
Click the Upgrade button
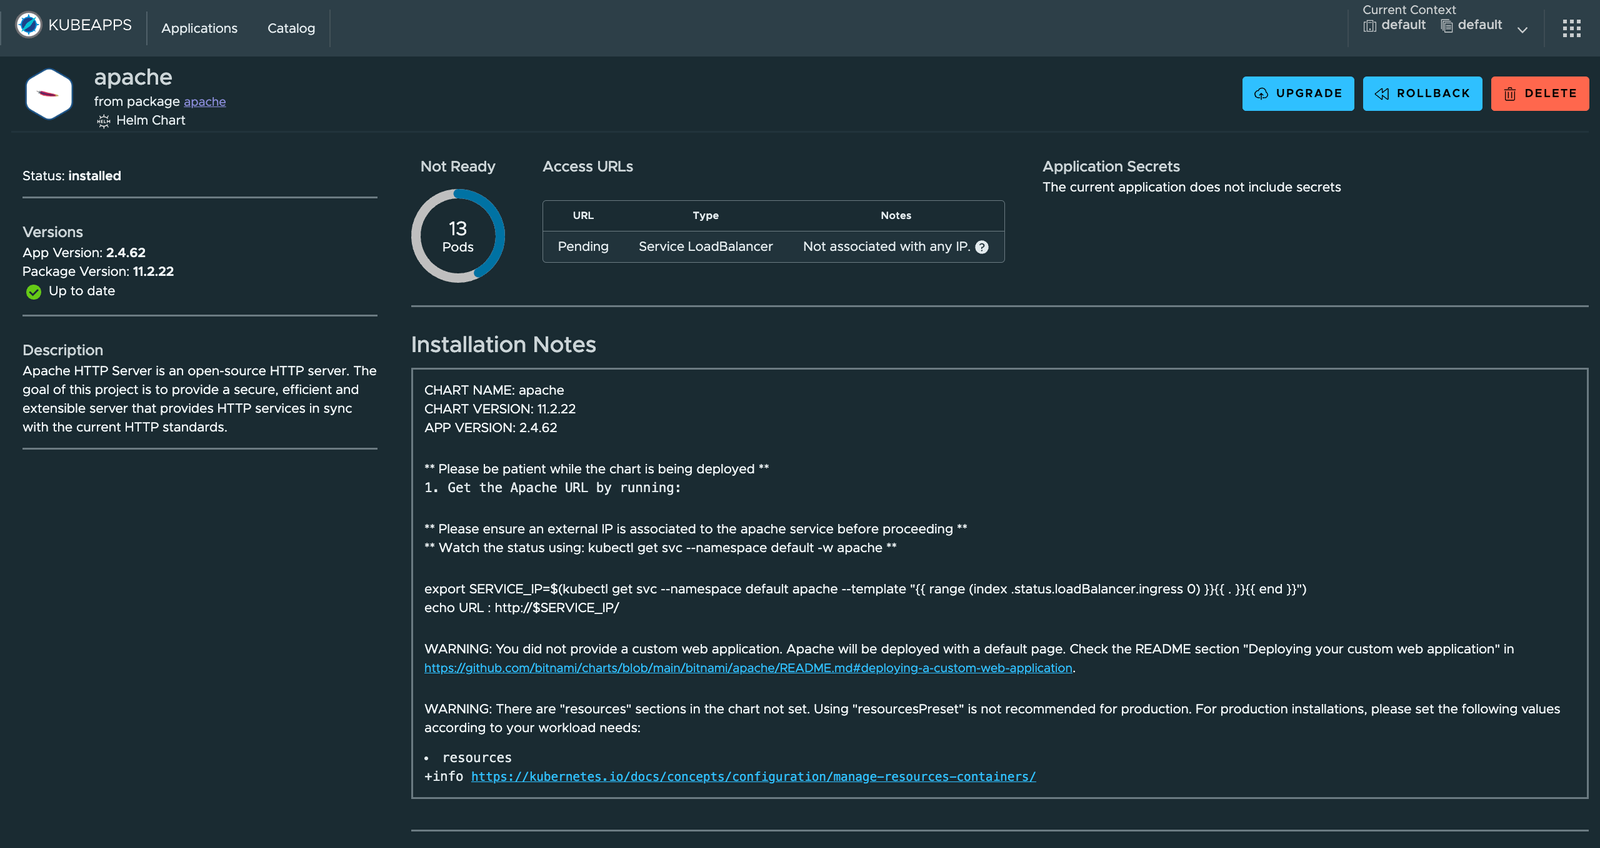point(1298,93)
